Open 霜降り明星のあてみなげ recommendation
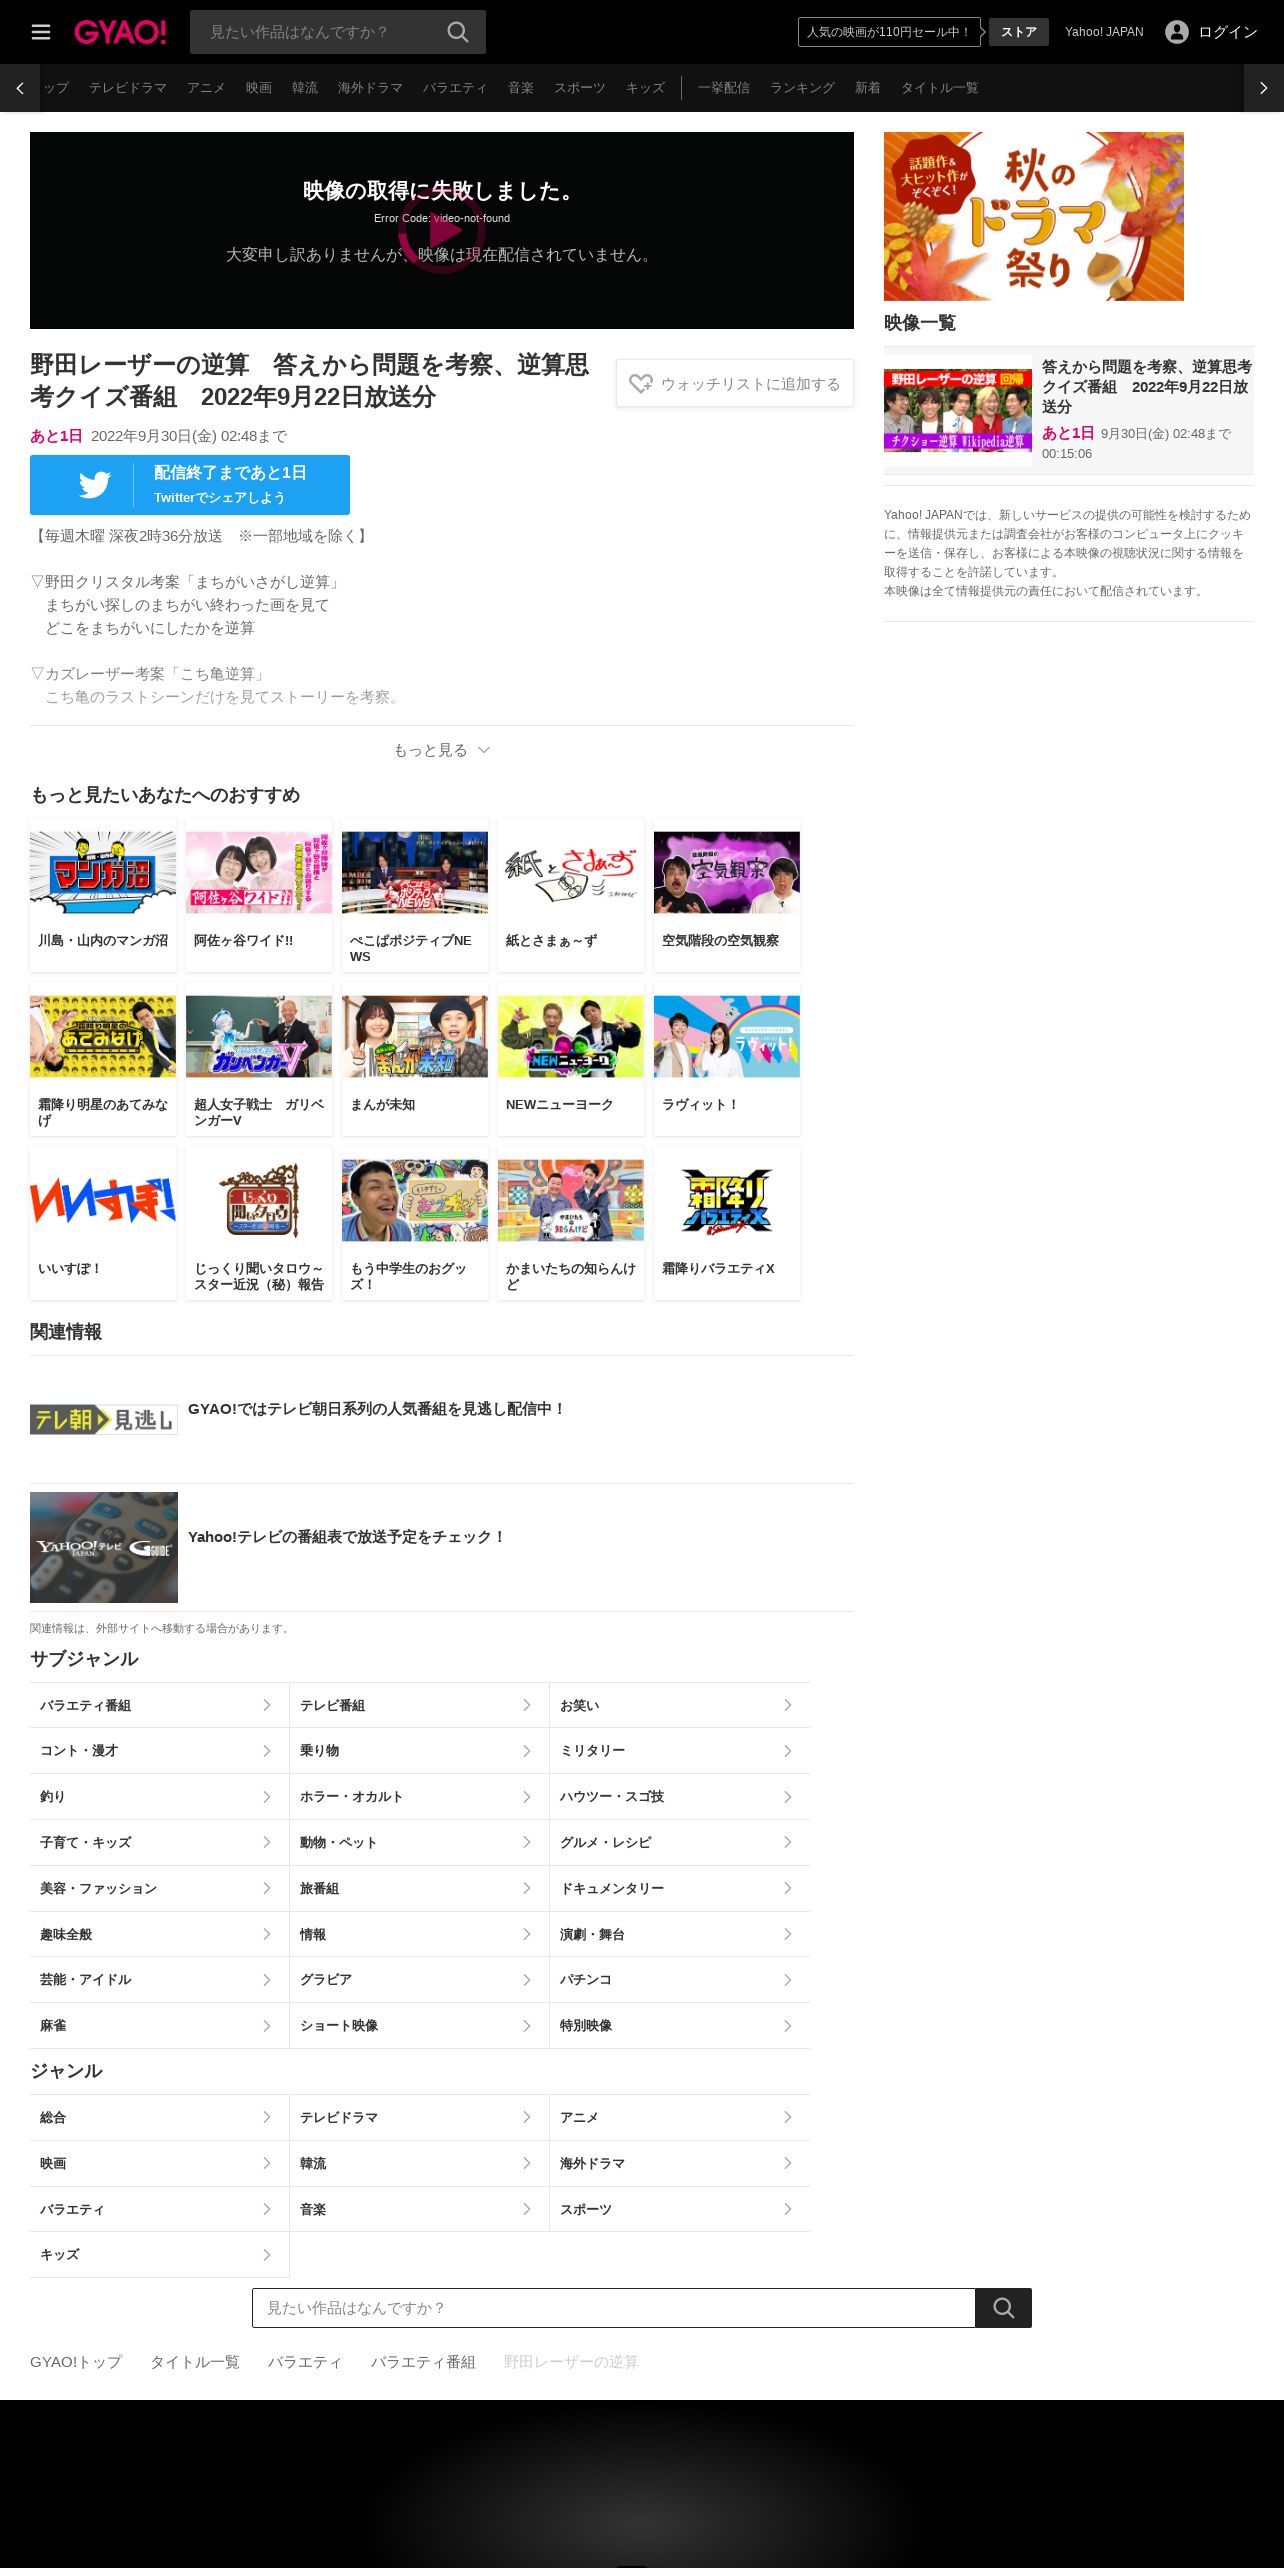The image size is (1284, 2568). click(x=103, y=1059)
